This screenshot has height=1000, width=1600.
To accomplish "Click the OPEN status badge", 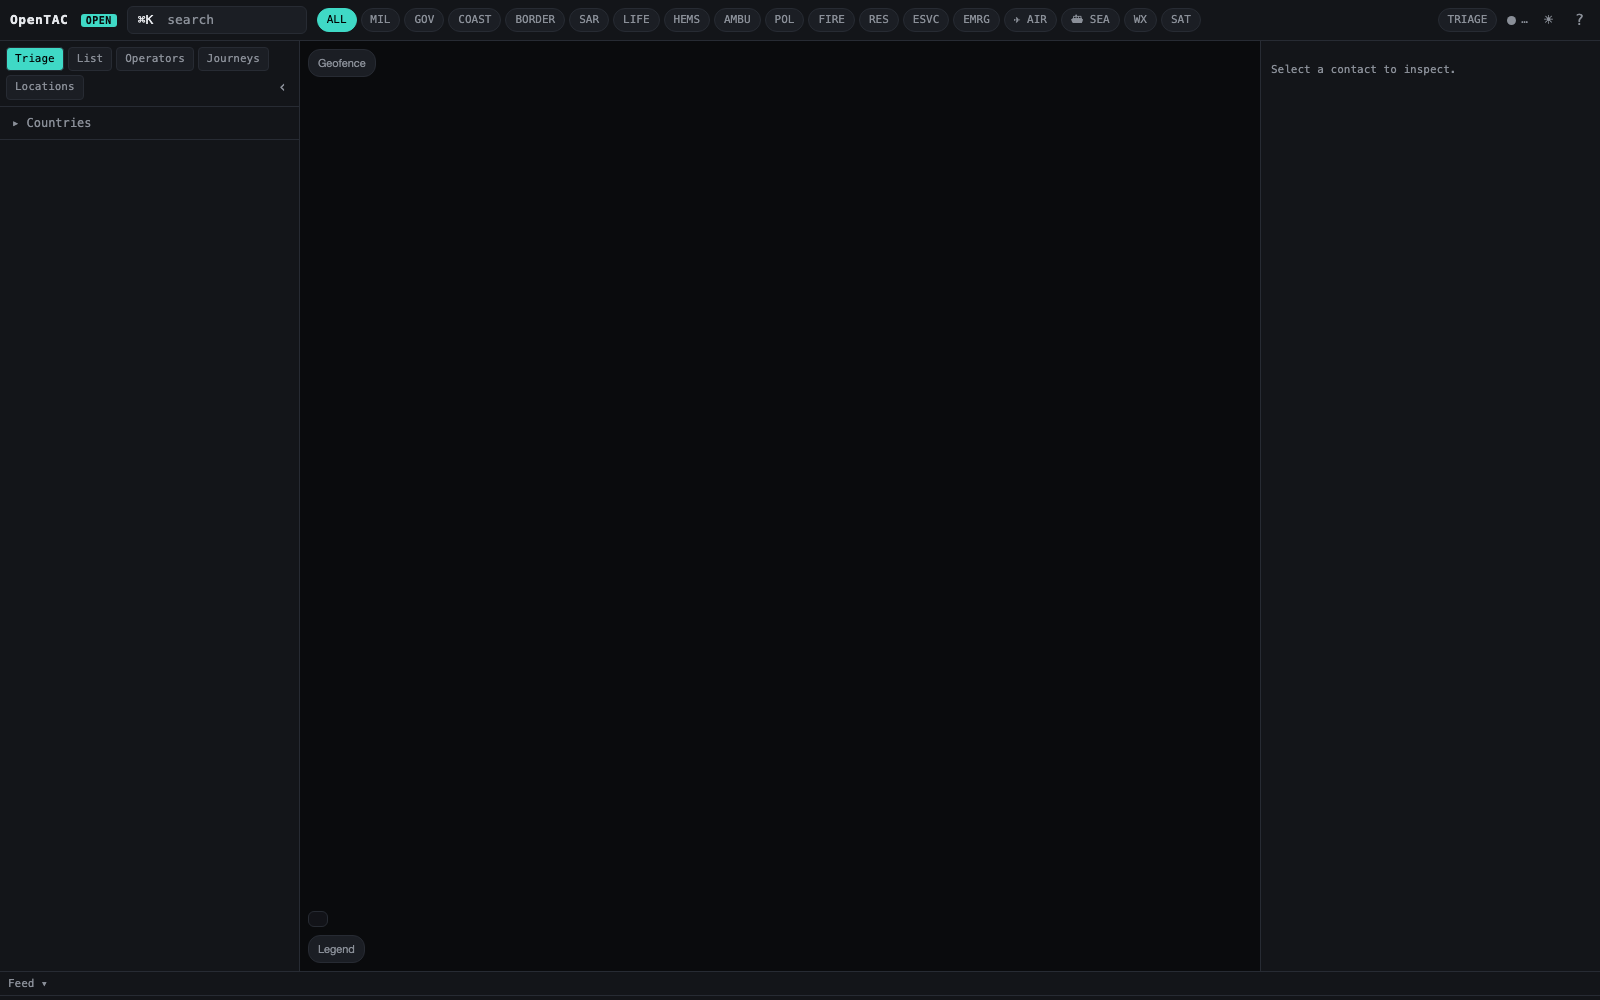I will coord(99,20).
